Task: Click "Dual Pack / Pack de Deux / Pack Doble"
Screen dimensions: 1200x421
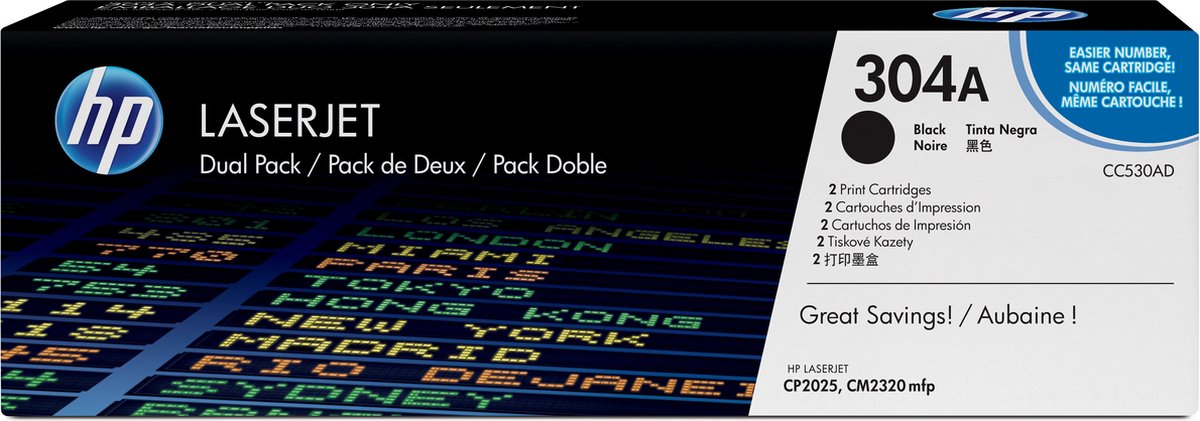Action: pyautogui.click(x=405, y=163)
